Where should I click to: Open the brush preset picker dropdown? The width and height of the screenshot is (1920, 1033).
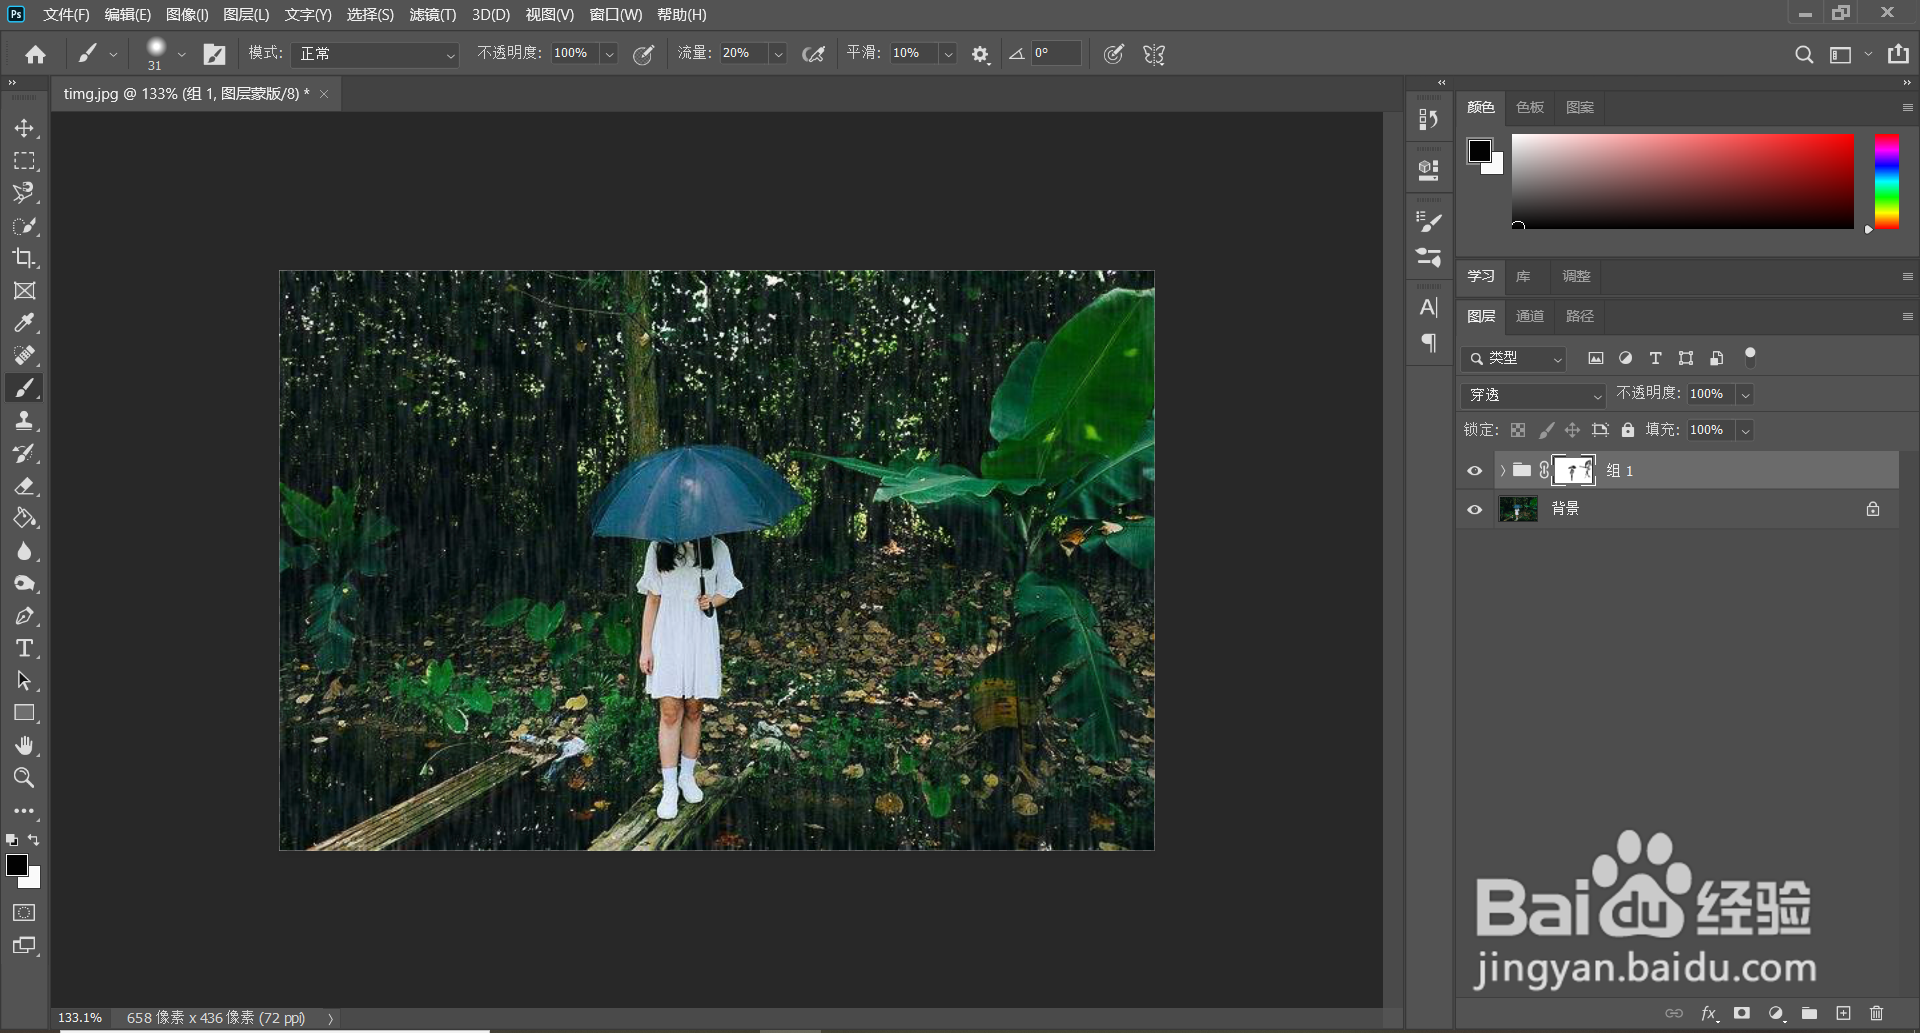pos(181,54)
